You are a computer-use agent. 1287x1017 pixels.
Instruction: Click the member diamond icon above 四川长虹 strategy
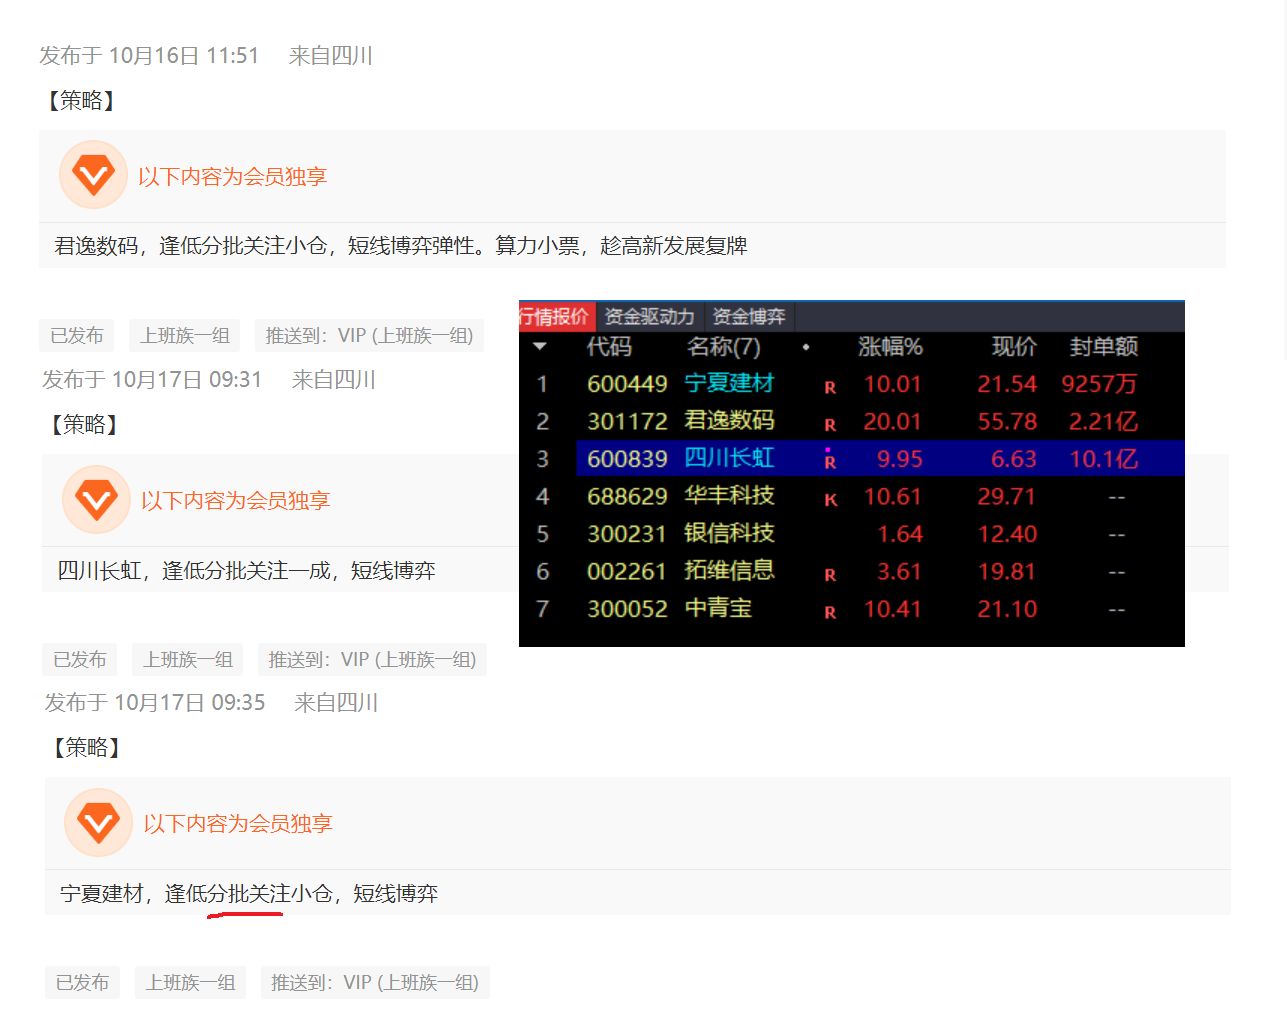pos(96,500)
